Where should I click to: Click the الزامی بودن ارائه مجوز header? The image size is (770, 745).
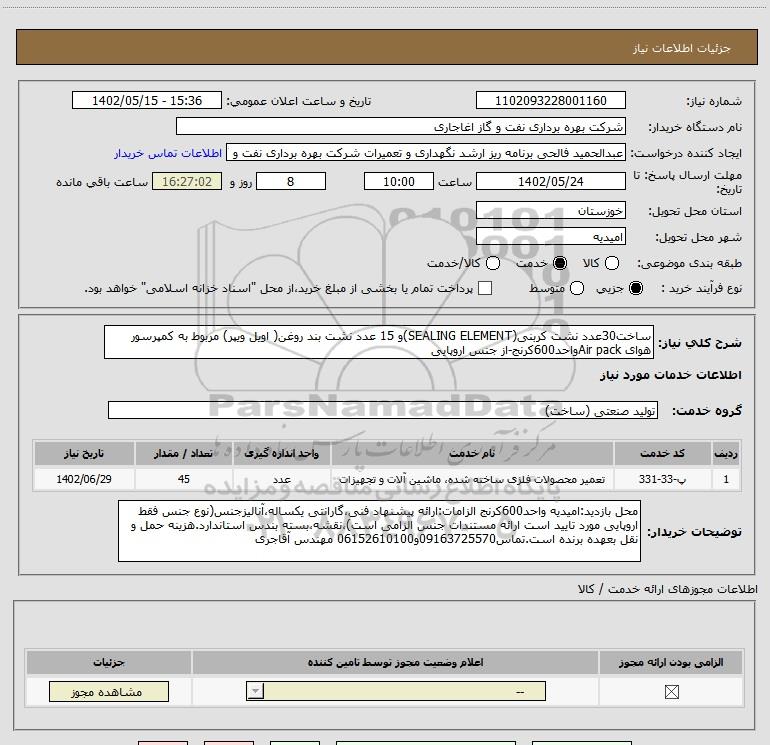point(671,662)
